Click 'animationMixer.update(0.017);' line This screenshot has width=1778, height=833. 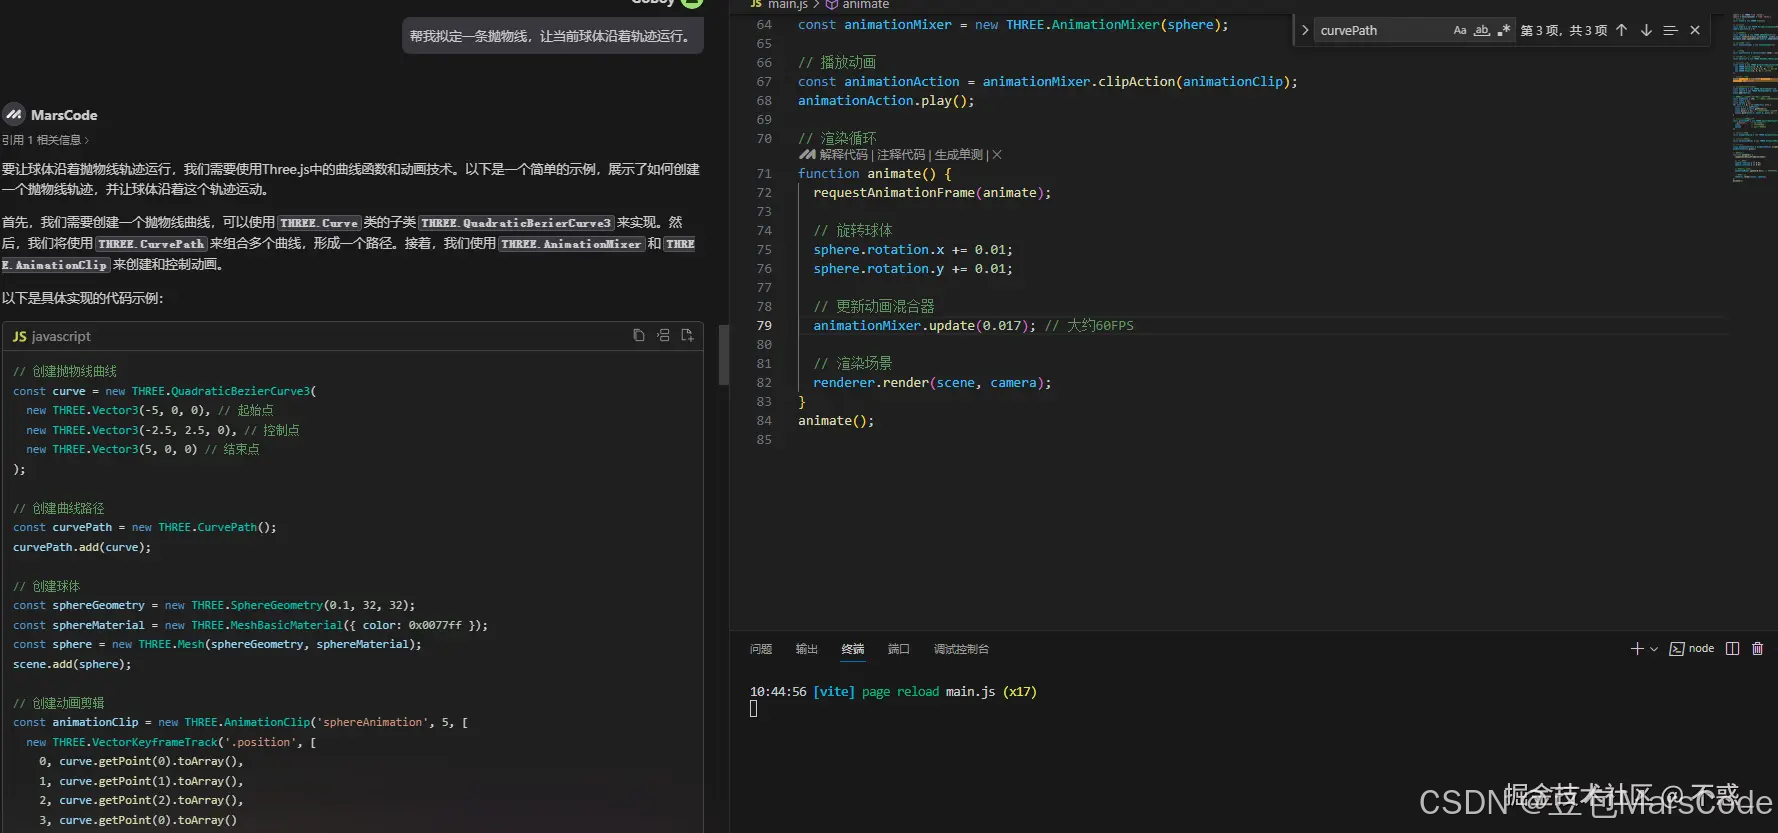(x=924, y=326)
